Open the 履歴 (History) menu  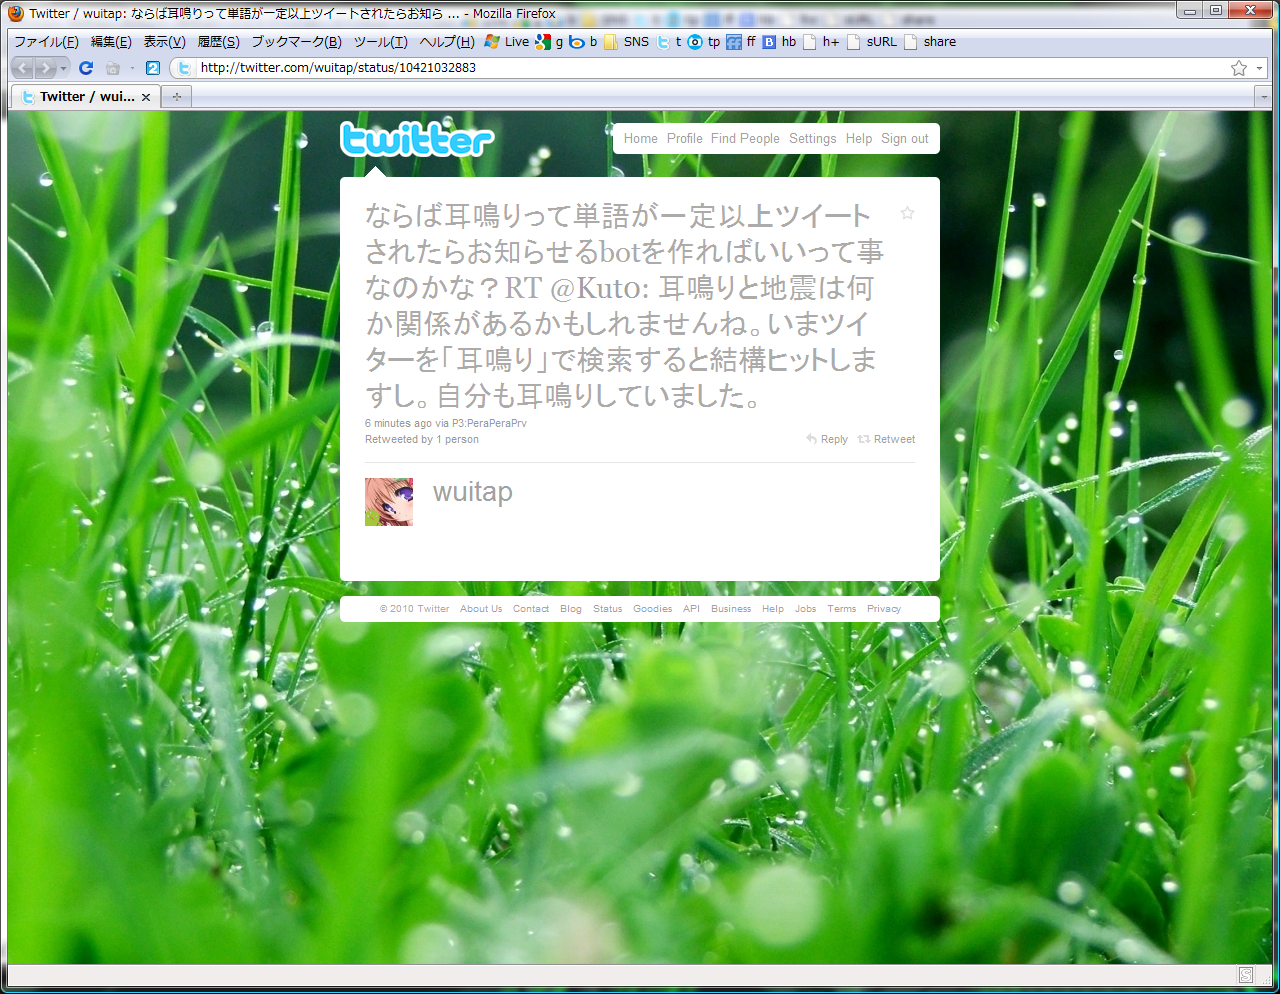coord(218,42)
